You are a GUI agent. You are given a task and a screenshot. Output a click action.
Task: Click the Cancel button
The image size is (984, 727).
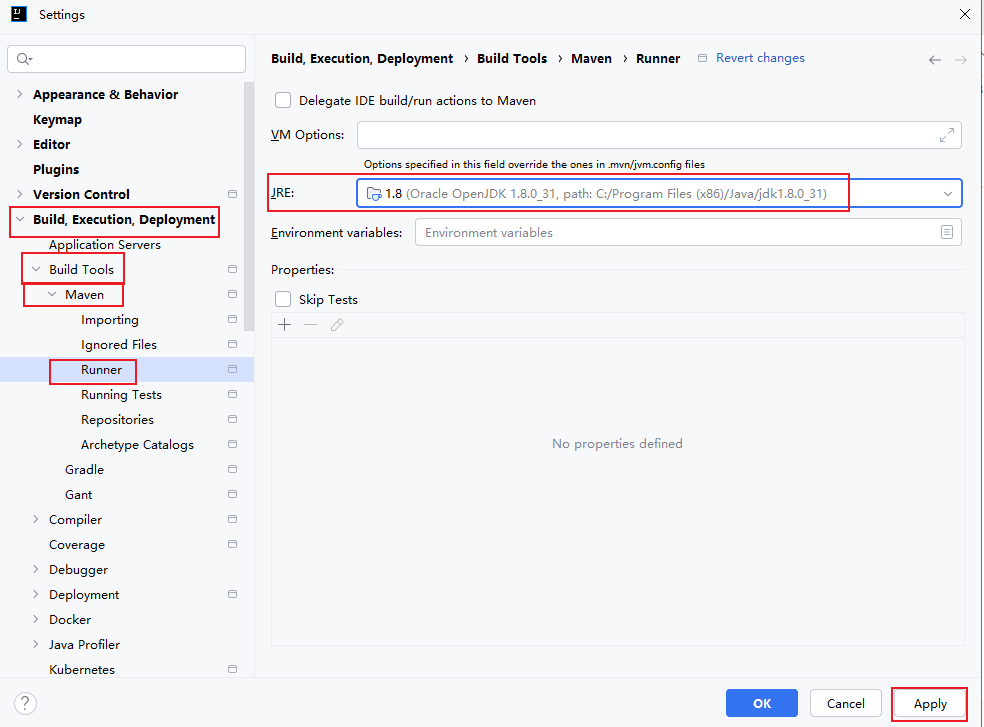tap(845, 703)
